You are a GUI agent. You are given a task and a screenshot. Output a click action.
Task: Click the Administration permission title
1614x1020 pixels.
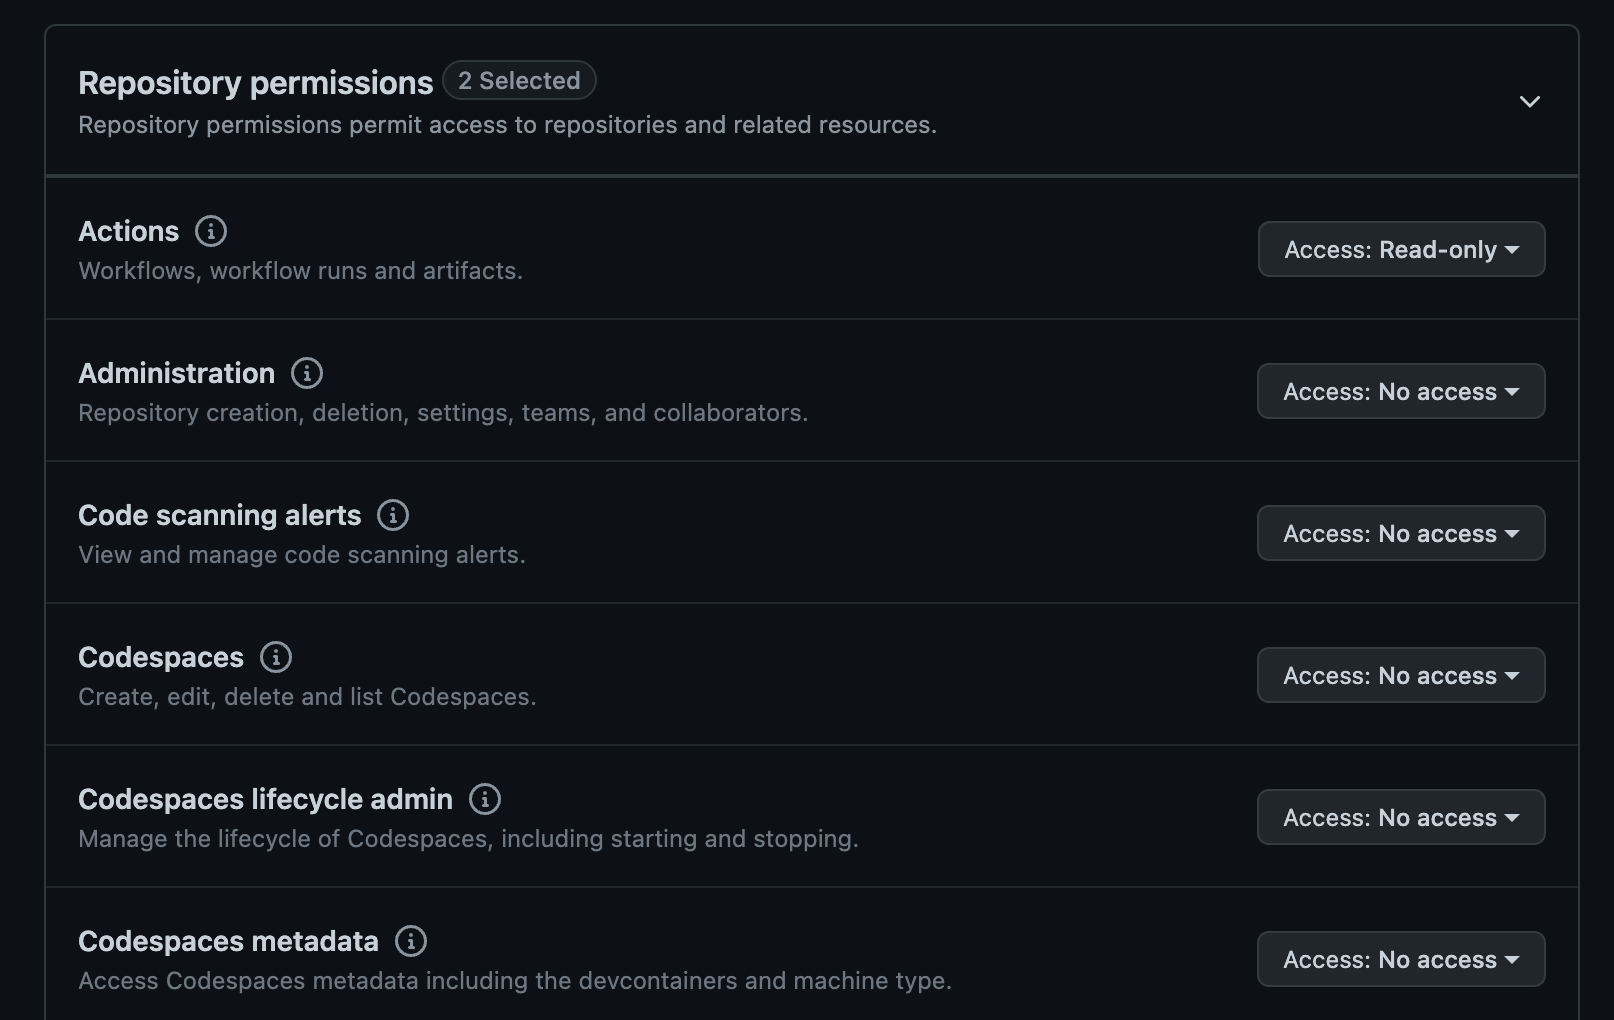[x=176, y=373]
